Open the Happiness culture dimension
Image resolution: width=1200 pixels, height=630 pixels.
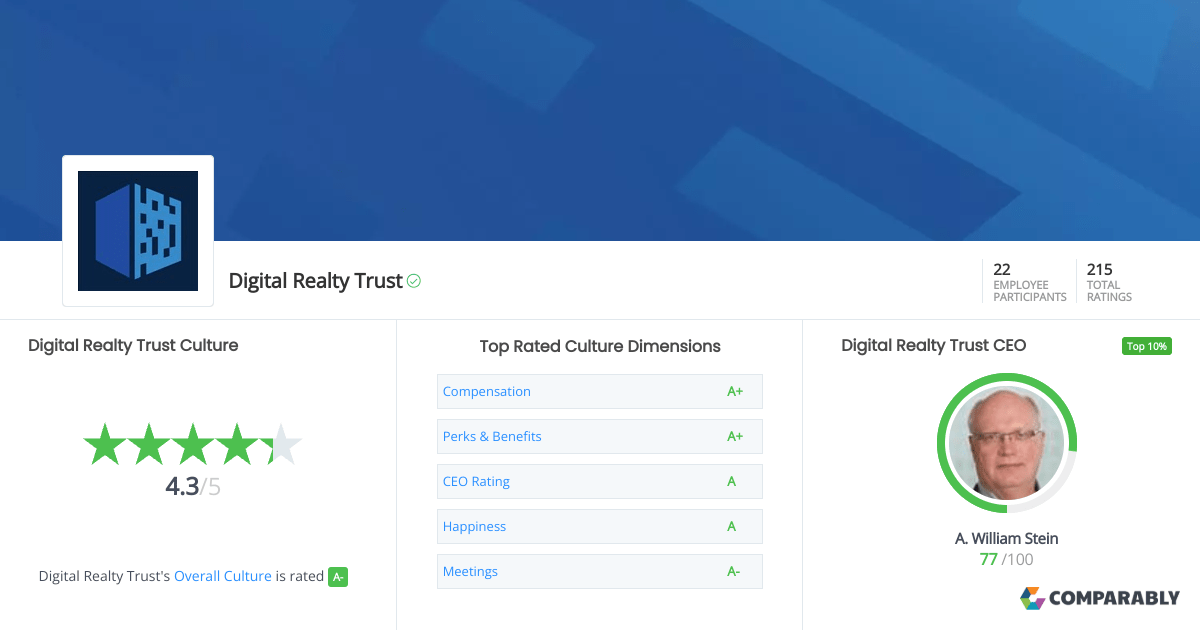tap(600, 526)
